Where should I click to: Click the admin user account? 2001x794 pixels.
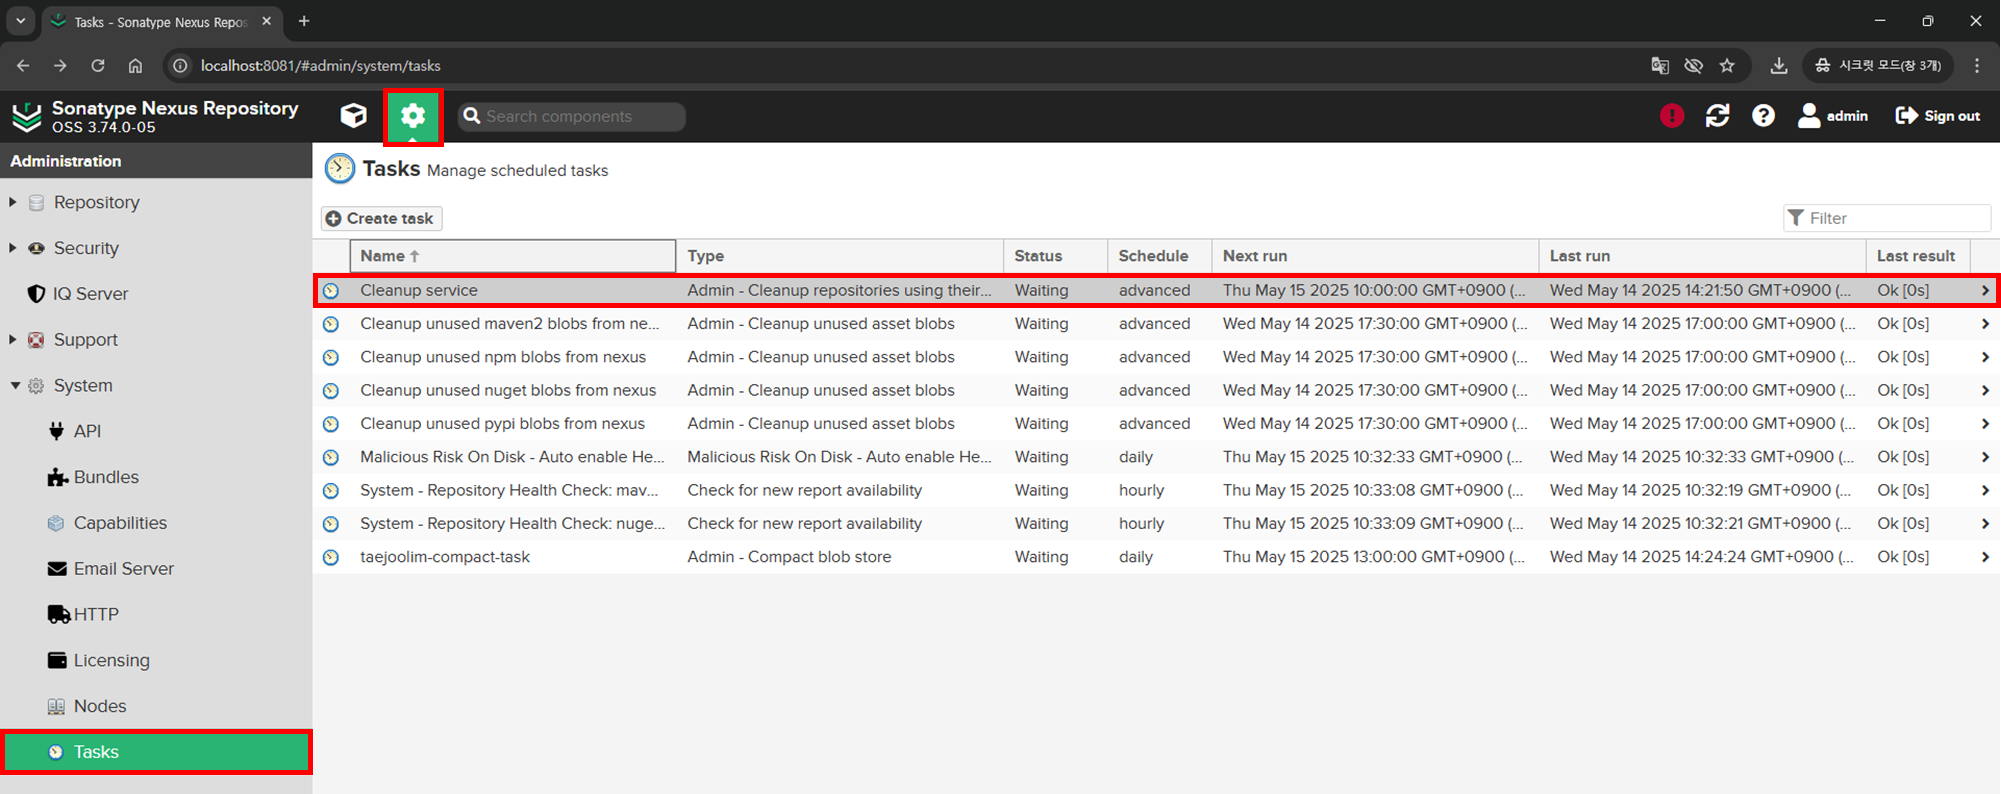pos(1833,116)
